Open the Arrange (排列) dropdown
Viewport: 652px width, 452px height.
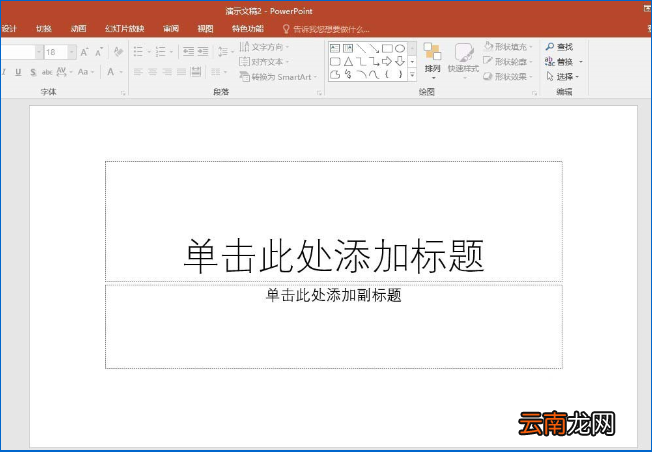[x=432, y=61]
